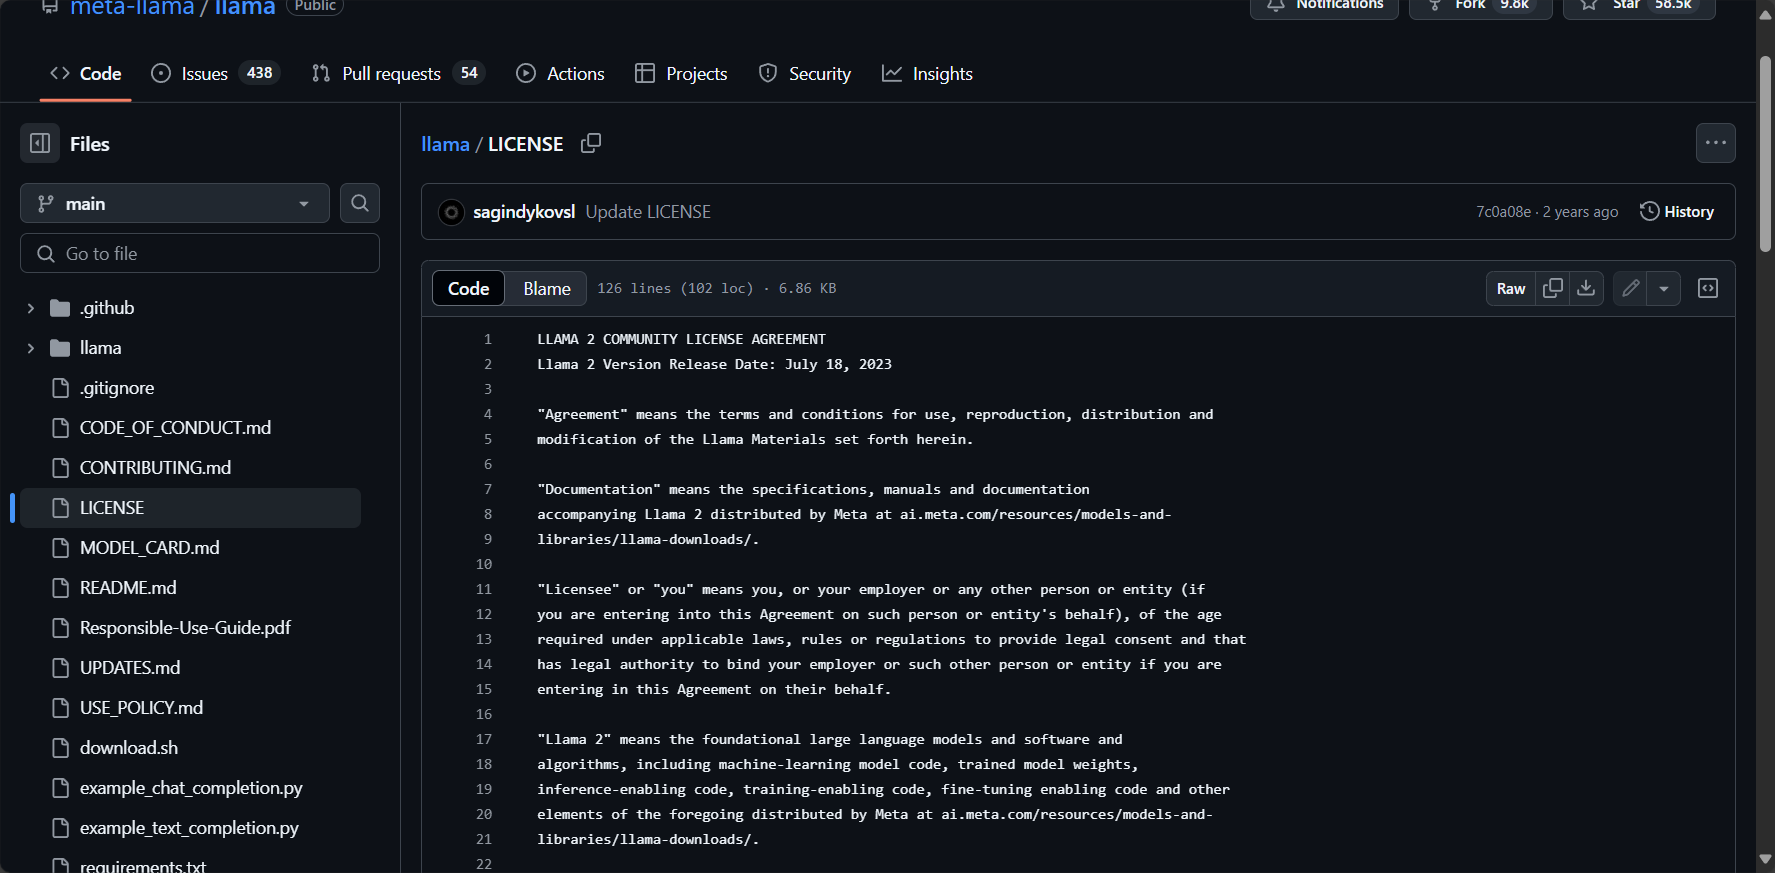Expand the .github folder chevron
Image resolution: width=1775 pixels, height=873 pixels.
pos(31,308)
